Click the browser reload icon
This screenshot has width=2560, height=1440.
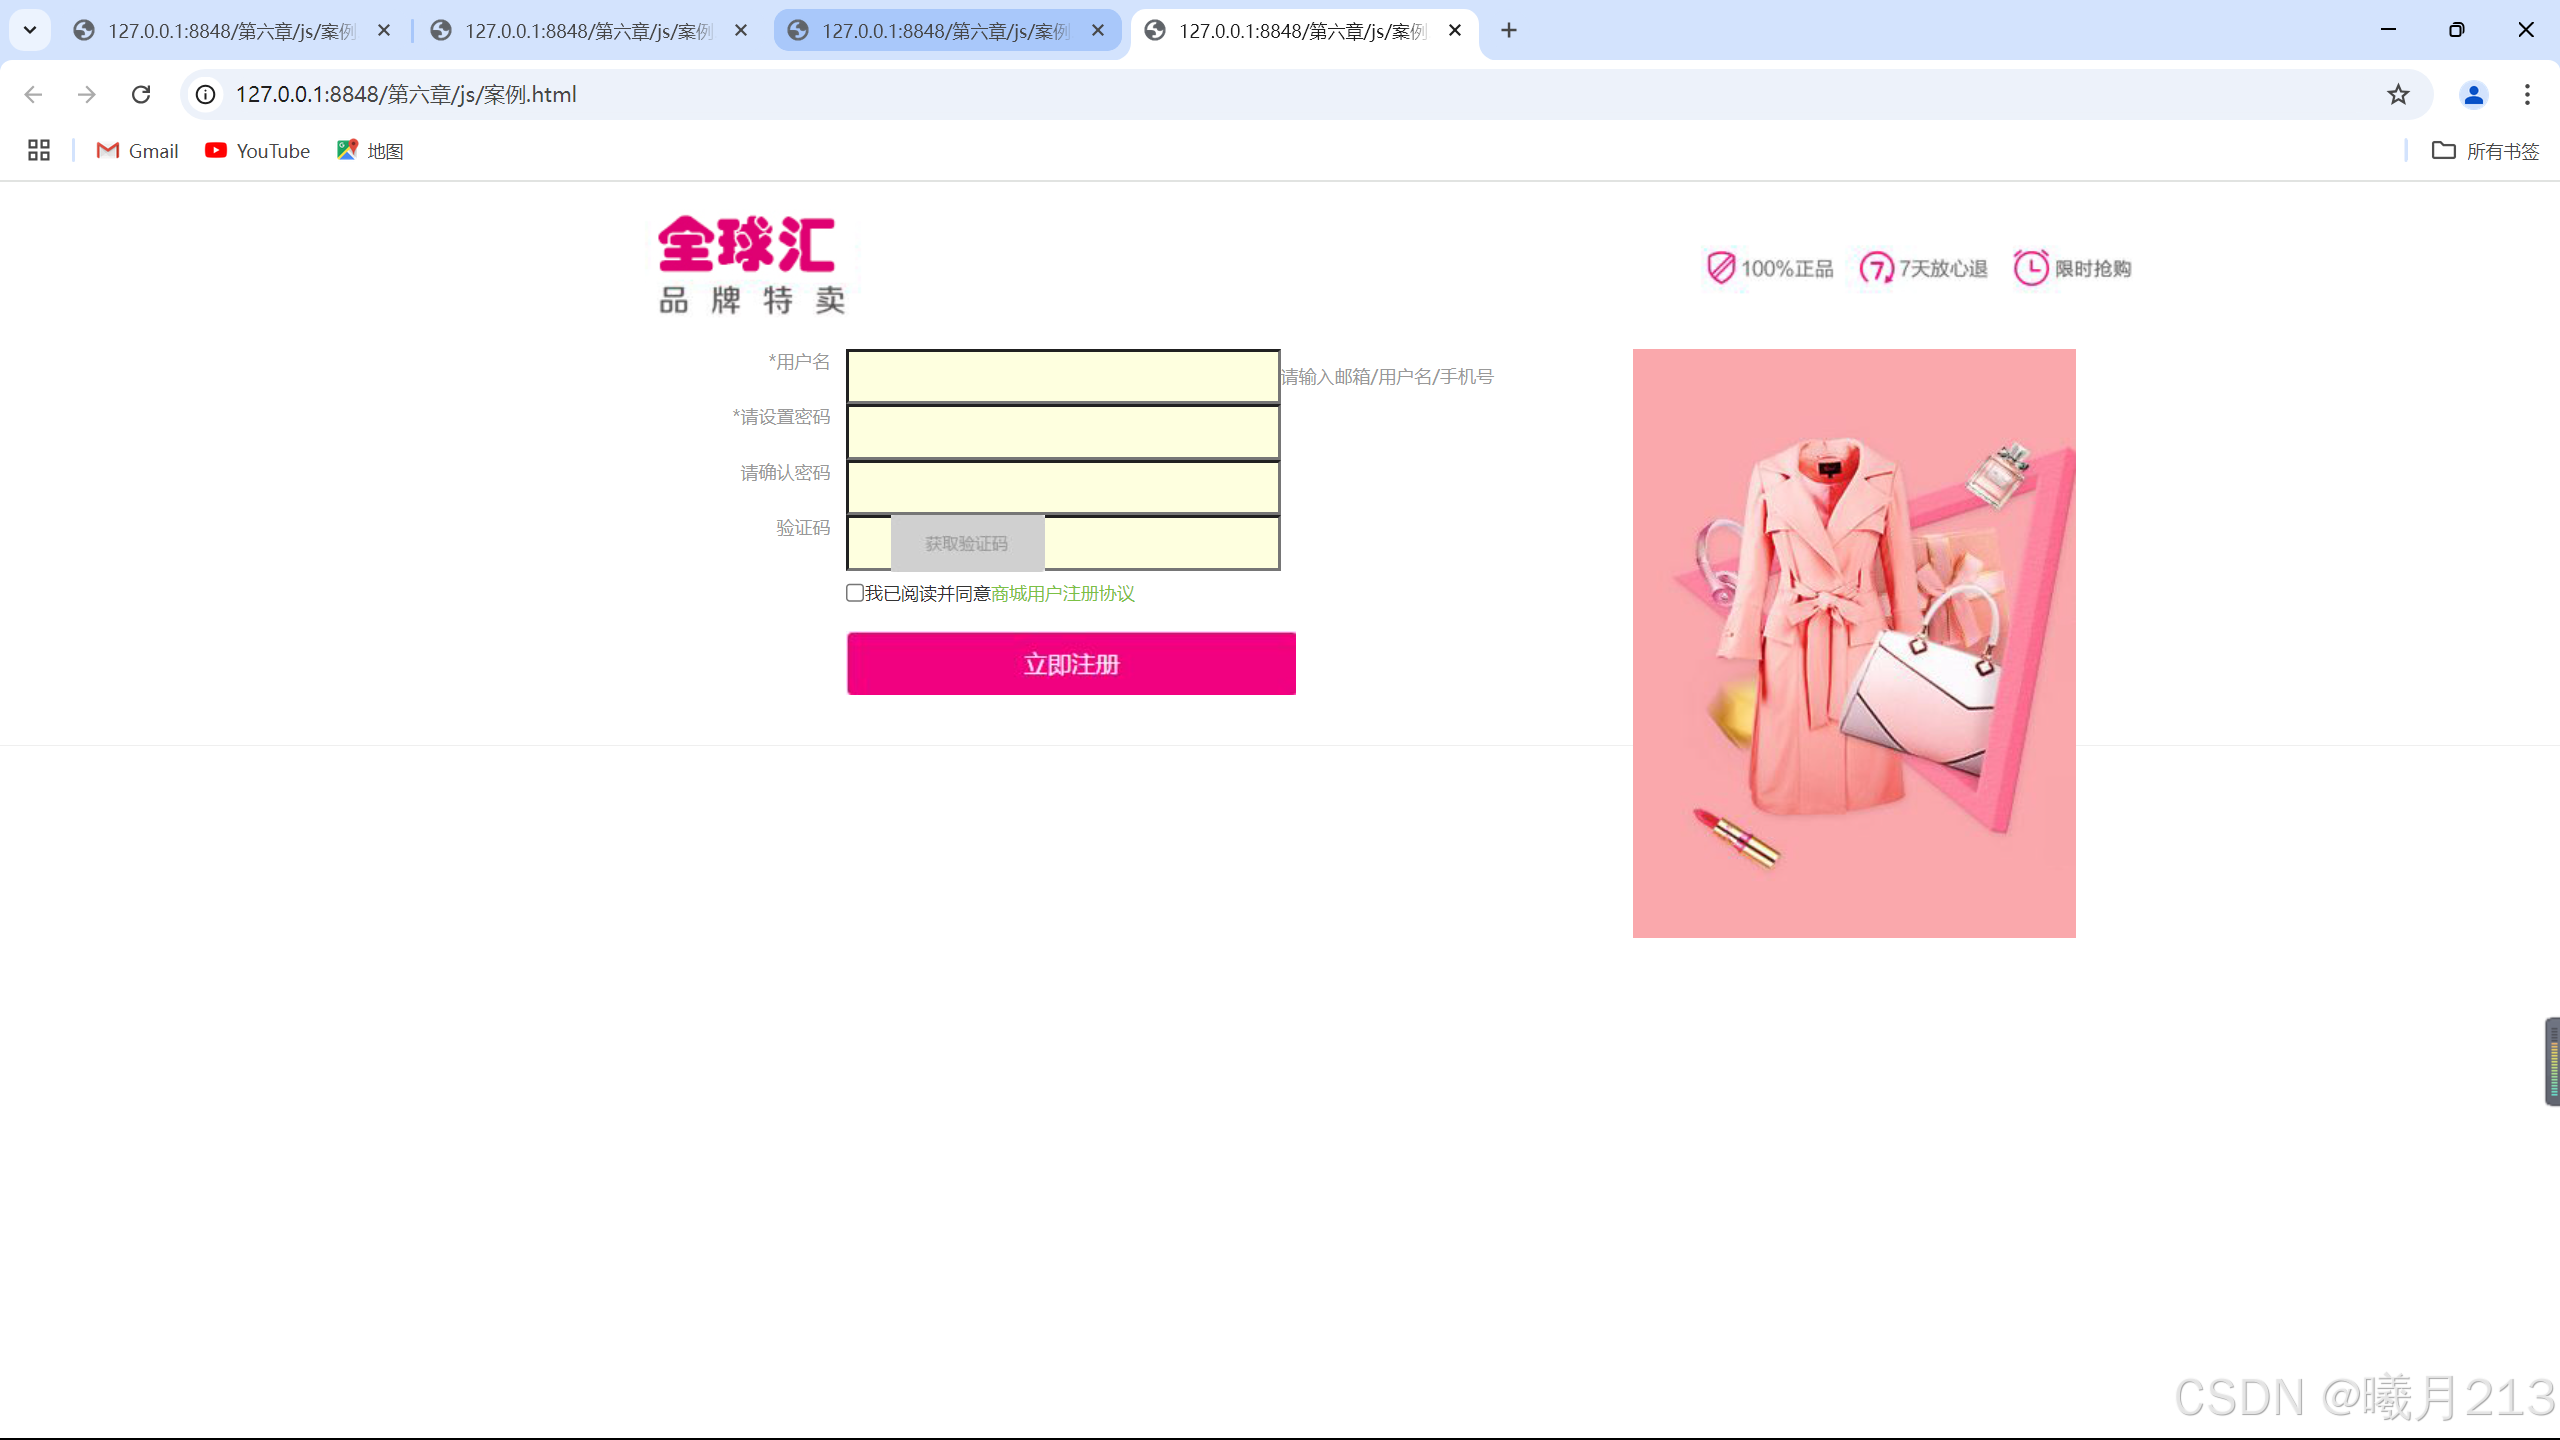(141, 94)
